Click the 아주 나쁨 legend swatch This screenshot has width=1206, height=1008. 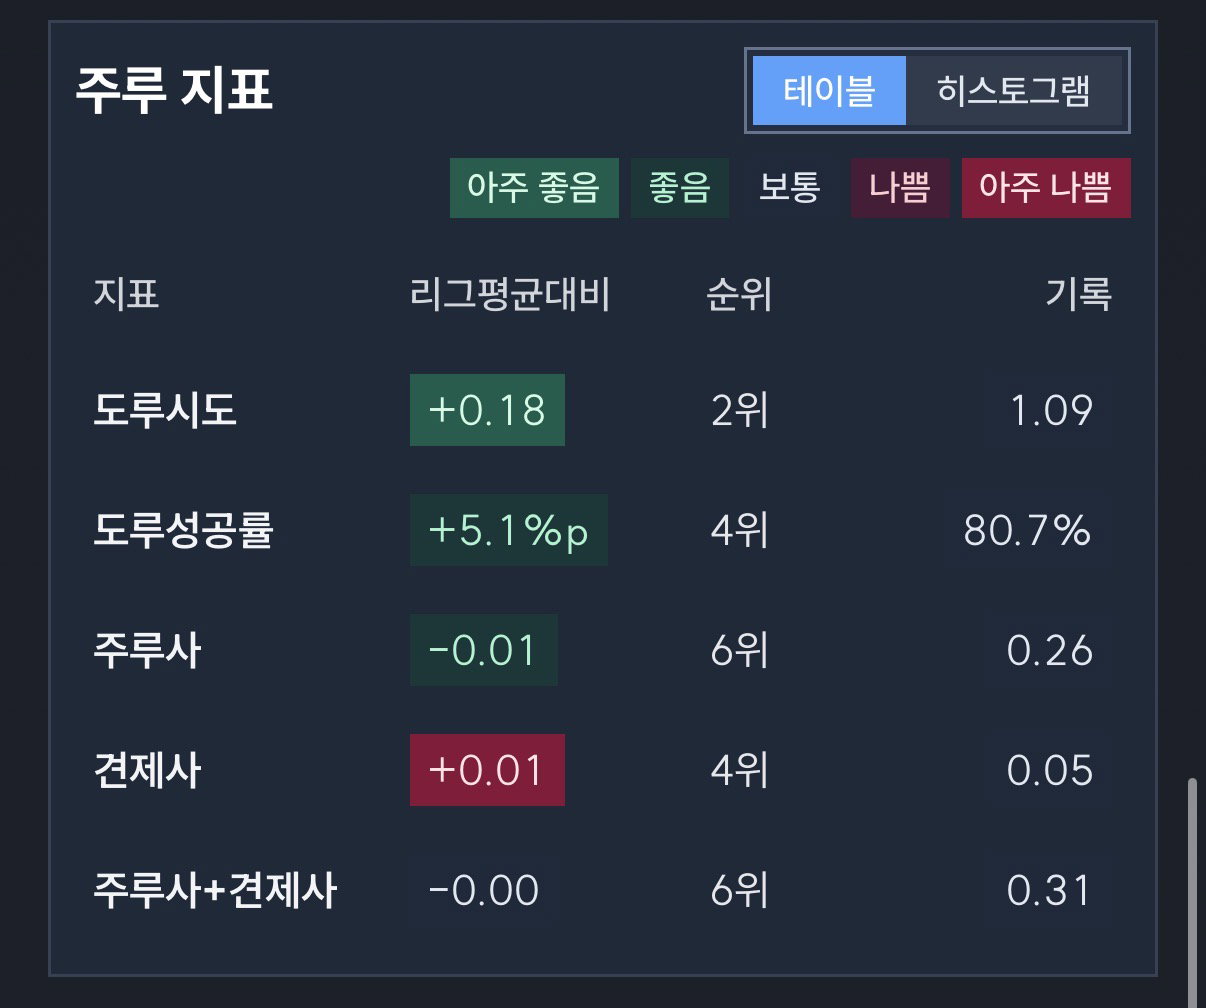click(x=1046, y=188)
